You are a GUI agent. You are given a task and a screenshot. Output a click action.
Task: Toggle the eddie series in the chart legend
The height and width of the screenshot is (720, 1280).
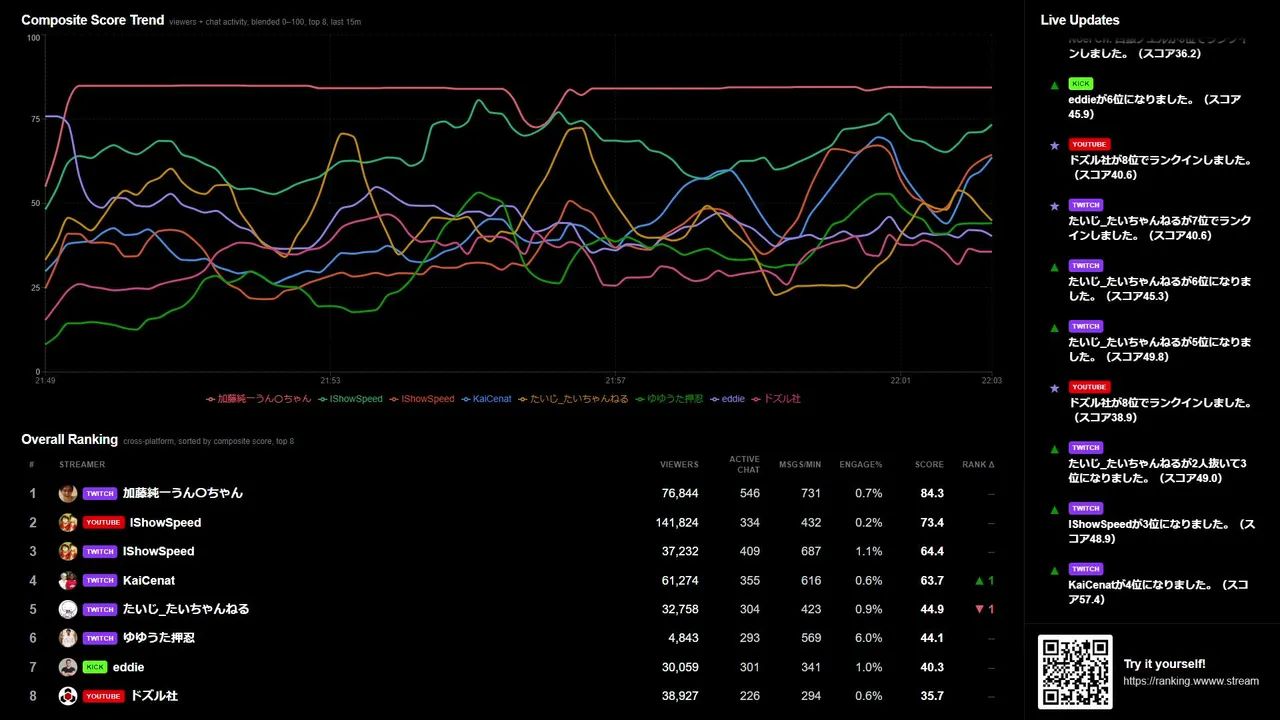click(x=727, y=399)
